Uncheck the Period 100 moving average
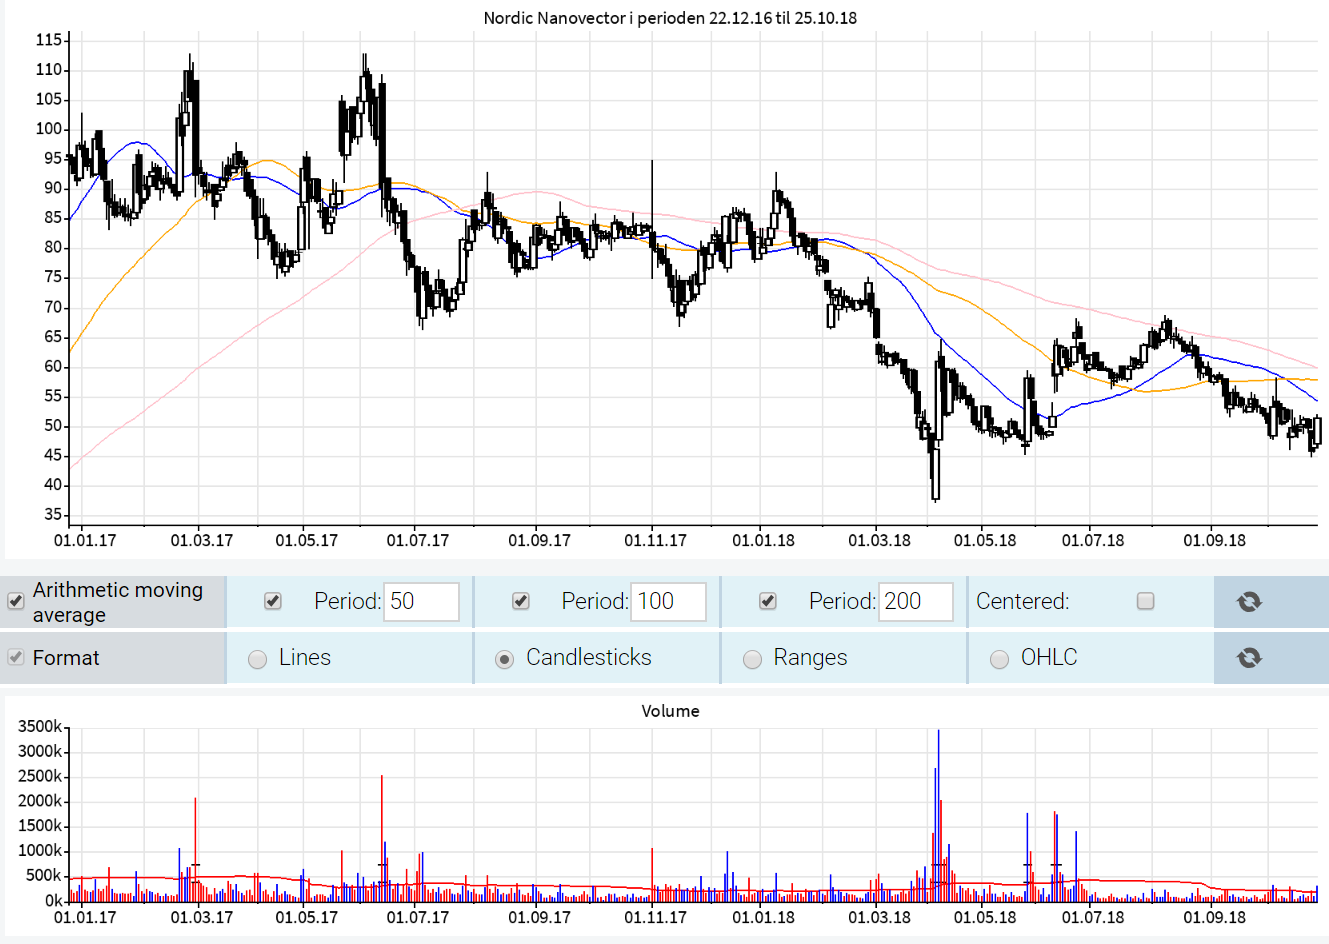1329x944 pixels. click(520, 601)
